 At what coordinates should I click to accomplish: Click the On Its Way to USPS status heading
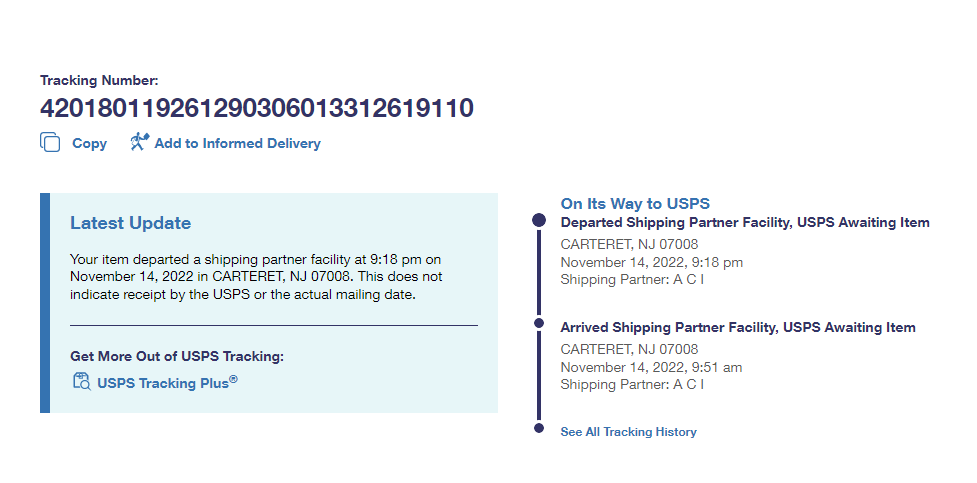click(635, 204)
